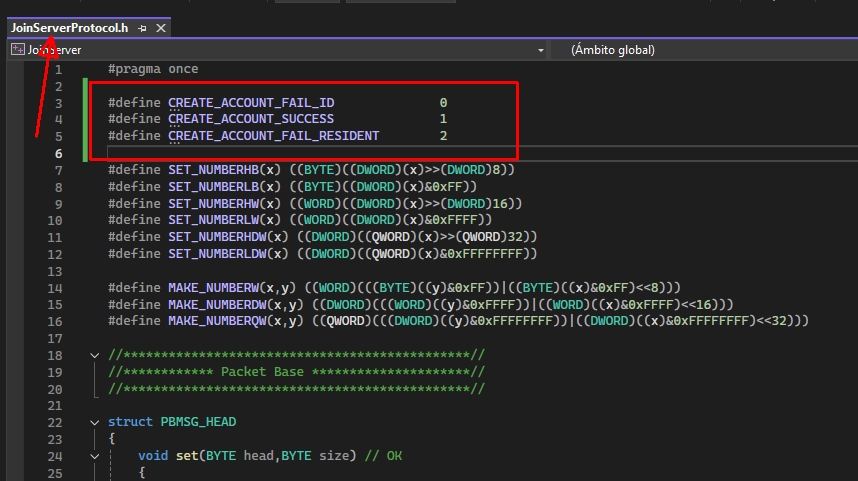
Task: Click the MAKE_NUMBERW macro name
Action: pos(213,287)
